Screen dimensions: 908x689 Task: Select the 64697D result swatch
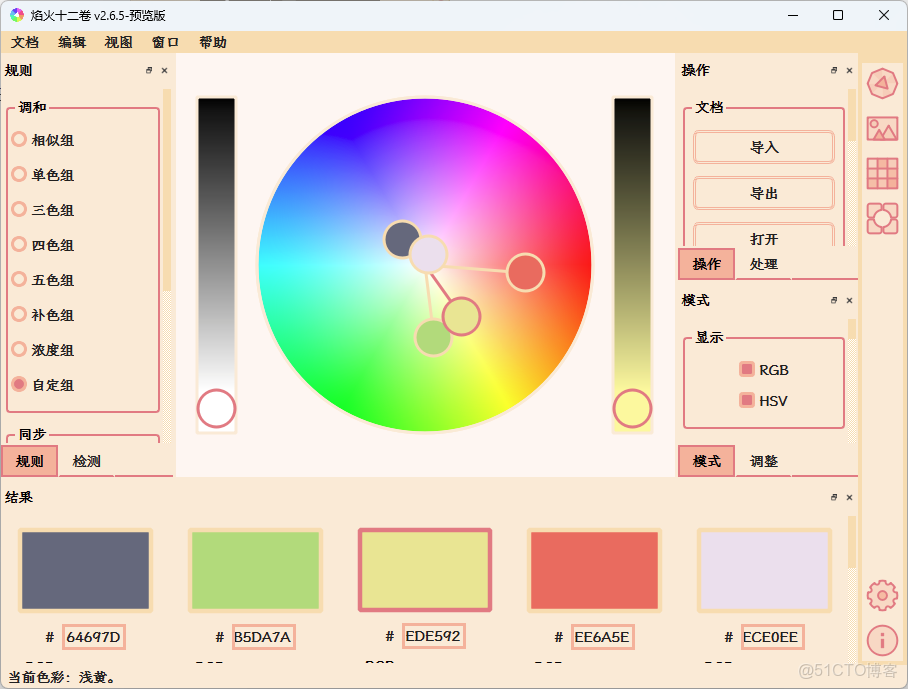point(85,570)
